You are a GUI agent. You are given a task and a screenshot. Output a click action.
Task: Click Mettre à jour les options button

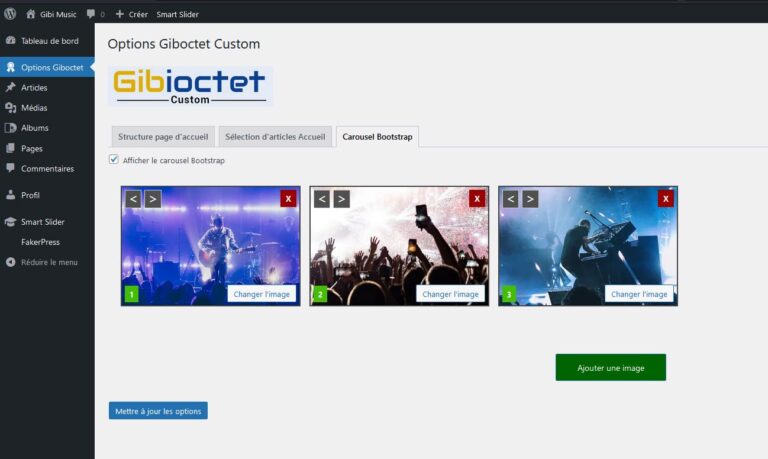point(158,411)
